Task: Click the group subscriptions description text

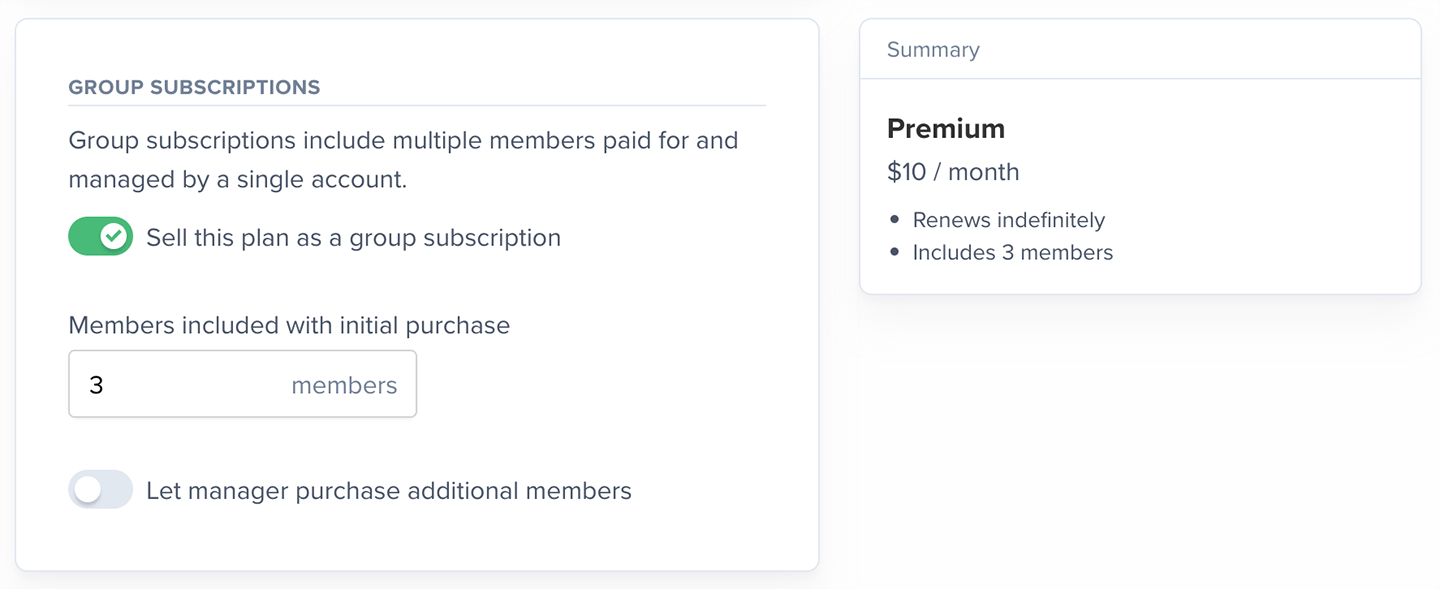Action: pos(403,160)
